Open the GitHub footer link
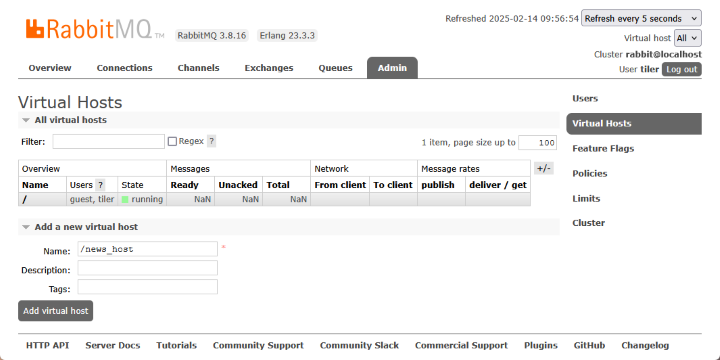This screenshot has width=720, height=360. pos(589,345)
